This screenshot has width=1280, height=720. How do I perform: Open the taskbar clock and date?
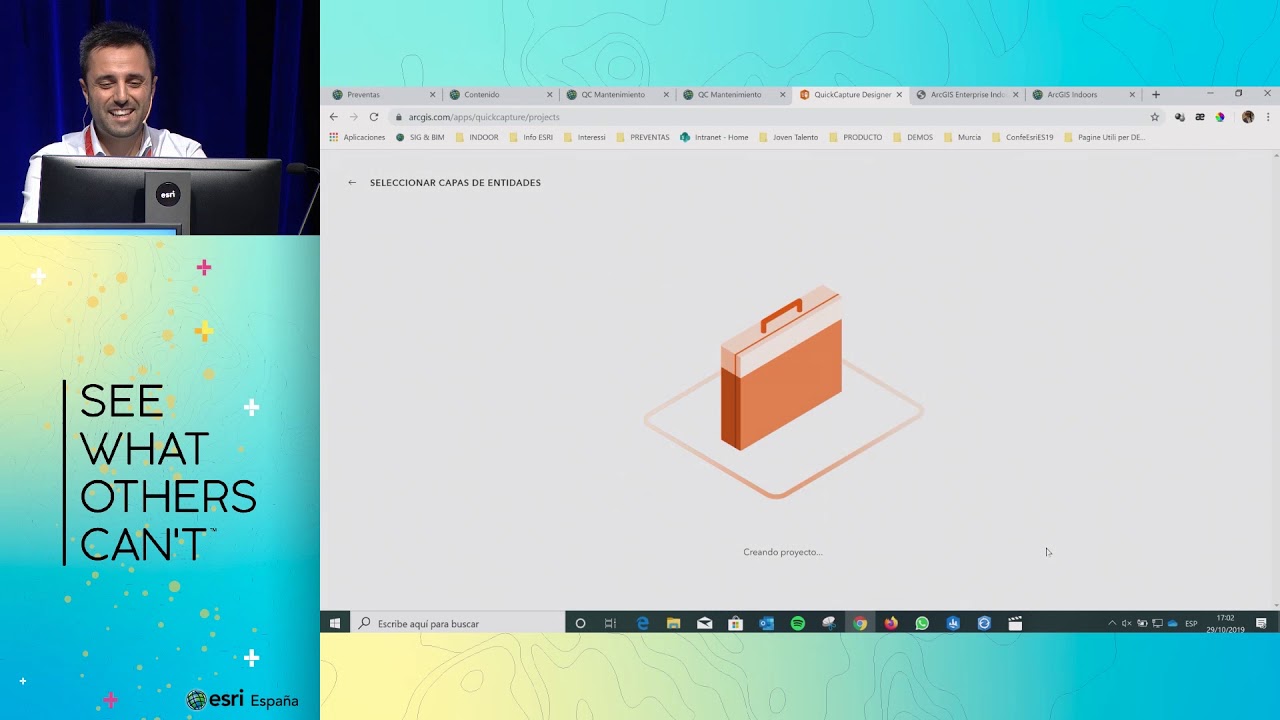pyautogui.click(x=1225, y=623)
